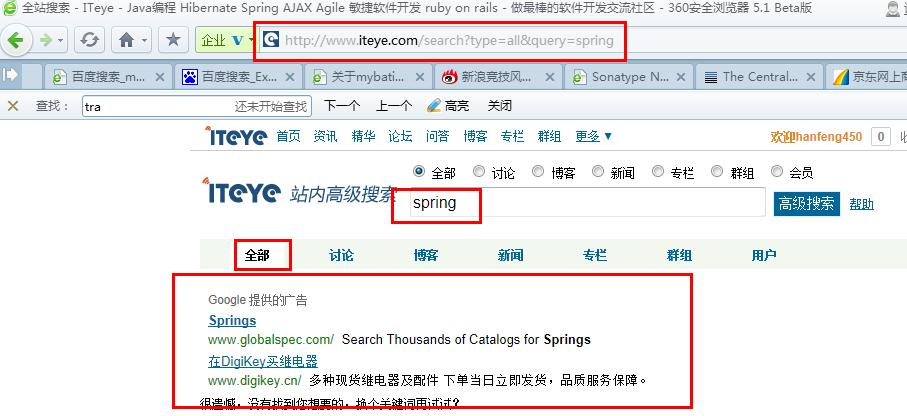This screenshot has height=416, width=907.
Task: Click the address bar URL field
Action: coord(448,41)
